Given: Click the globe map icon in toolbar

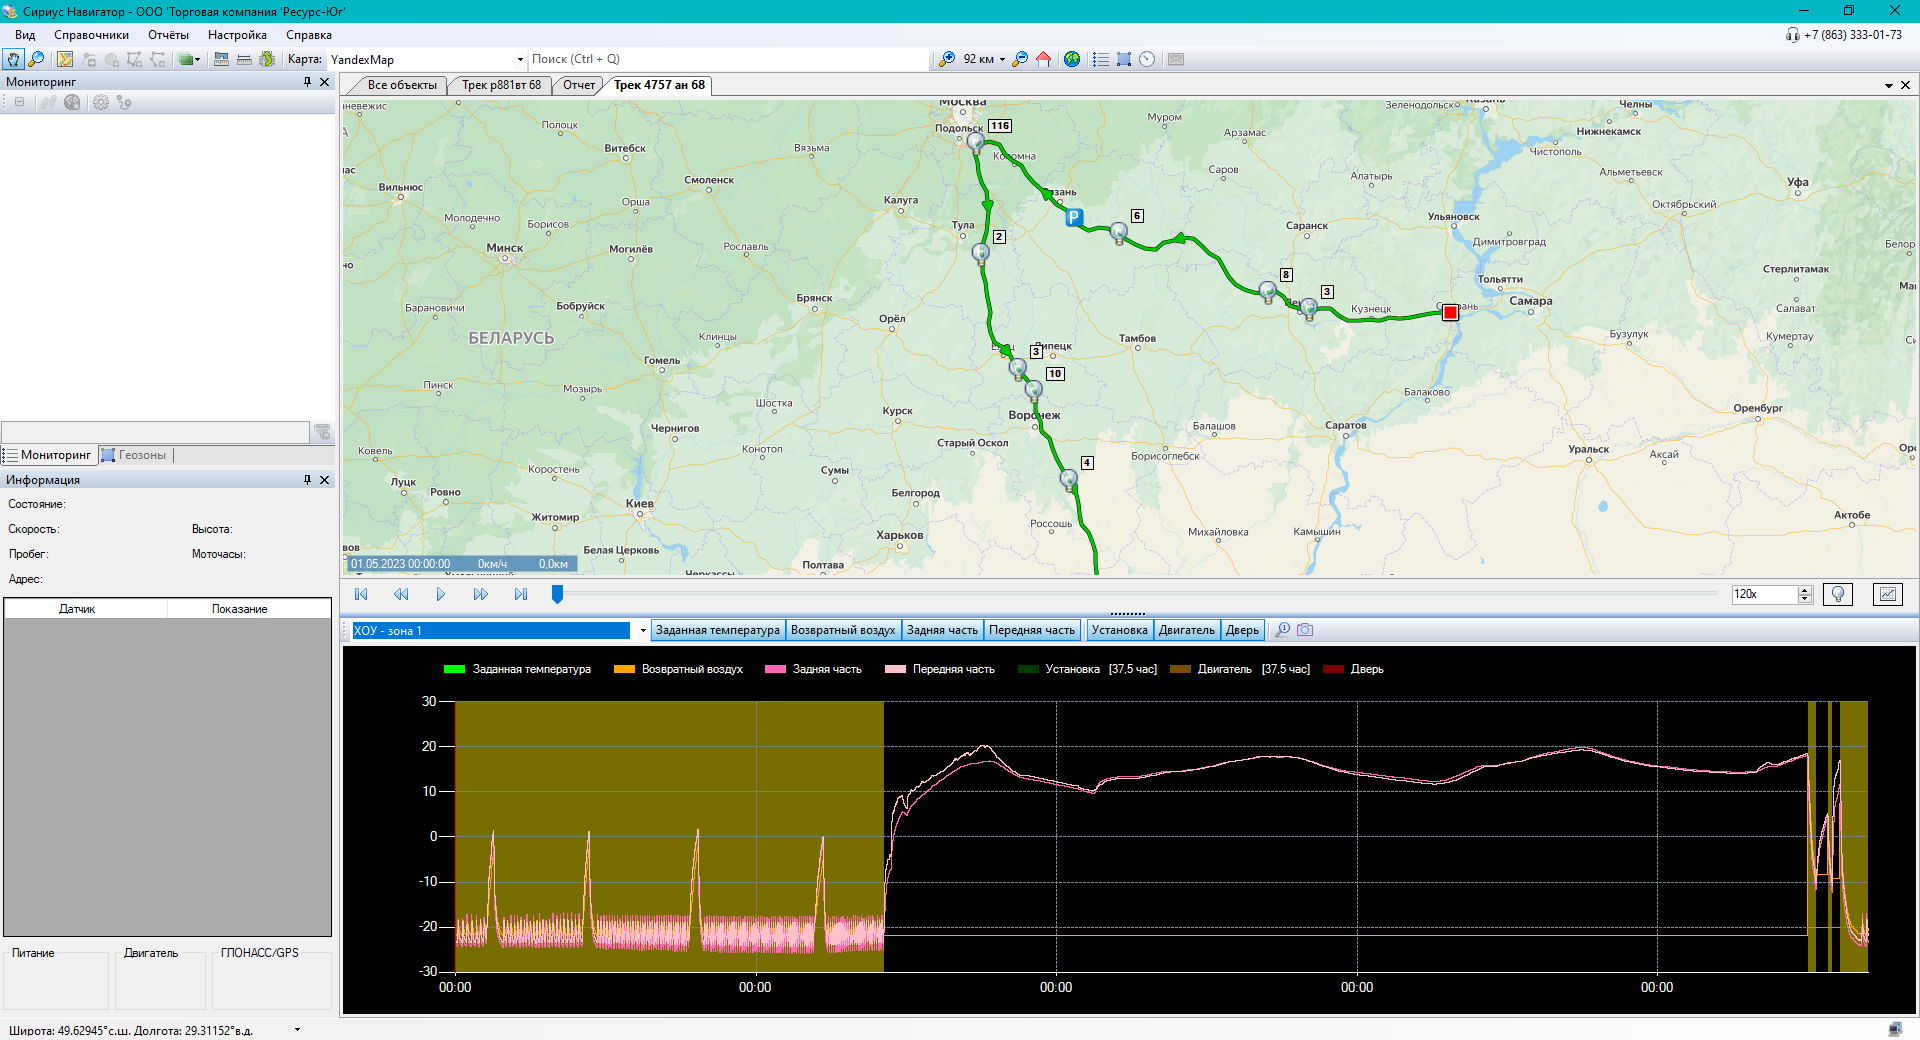Looking at the screenshot, I should coord(1072,60).
